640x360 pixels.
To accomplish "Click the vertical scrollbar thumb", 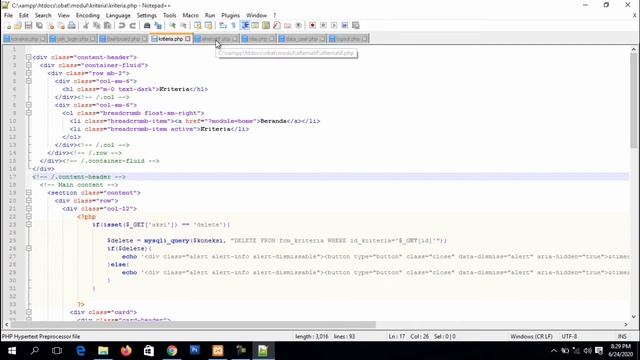I will tap(633, 100).
